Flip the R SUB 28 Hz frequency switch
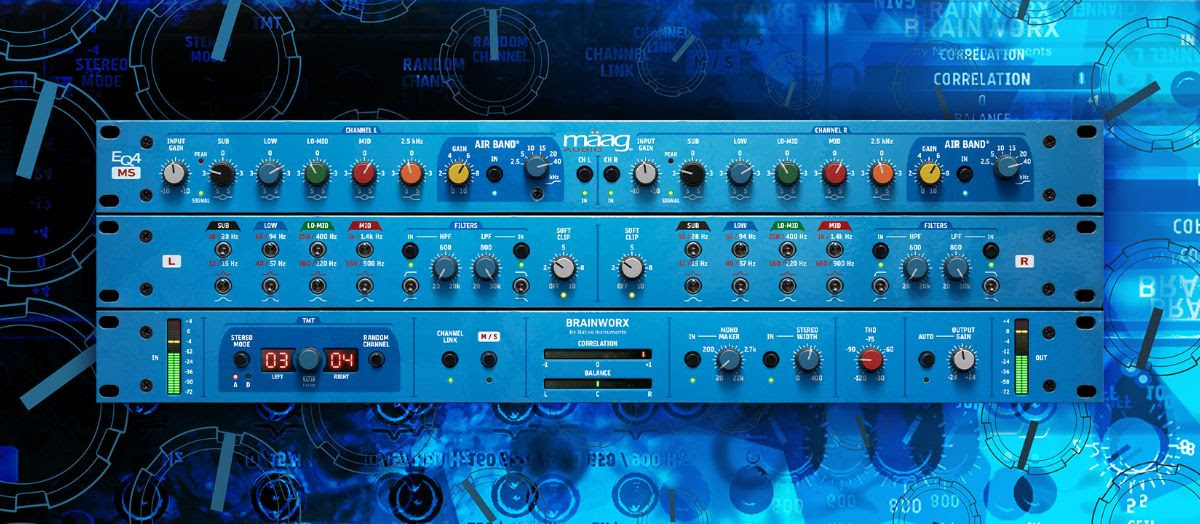 (x=693, y=250)
